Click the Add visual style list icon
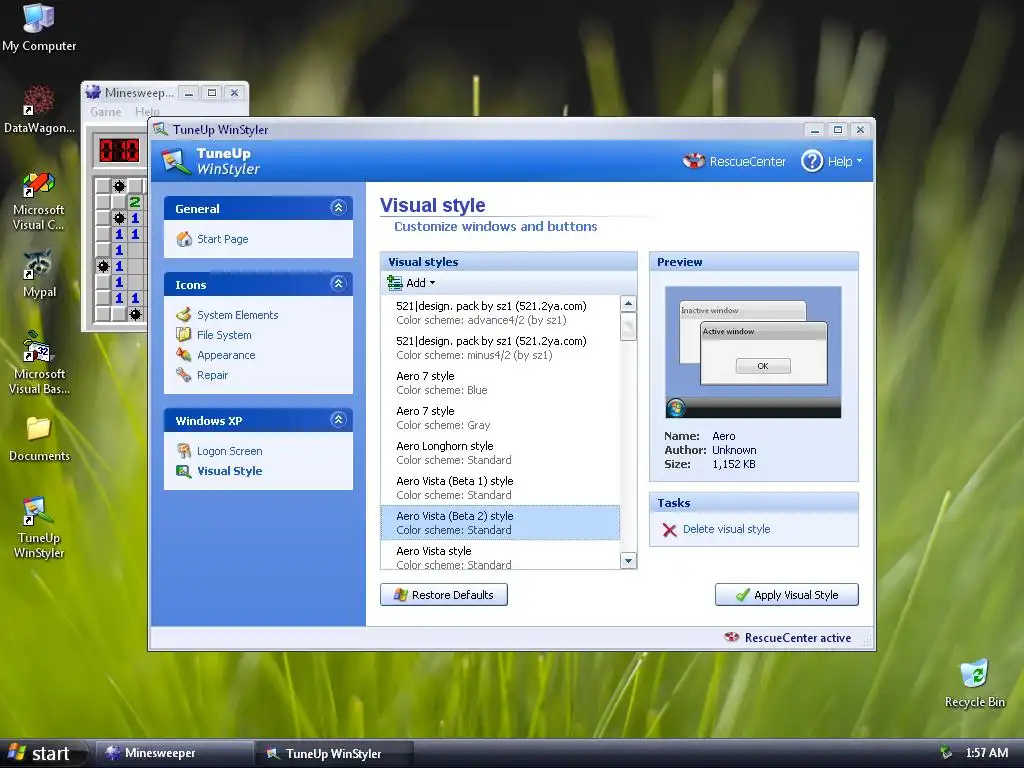The image size is (1024, 768). click(394, 283)
